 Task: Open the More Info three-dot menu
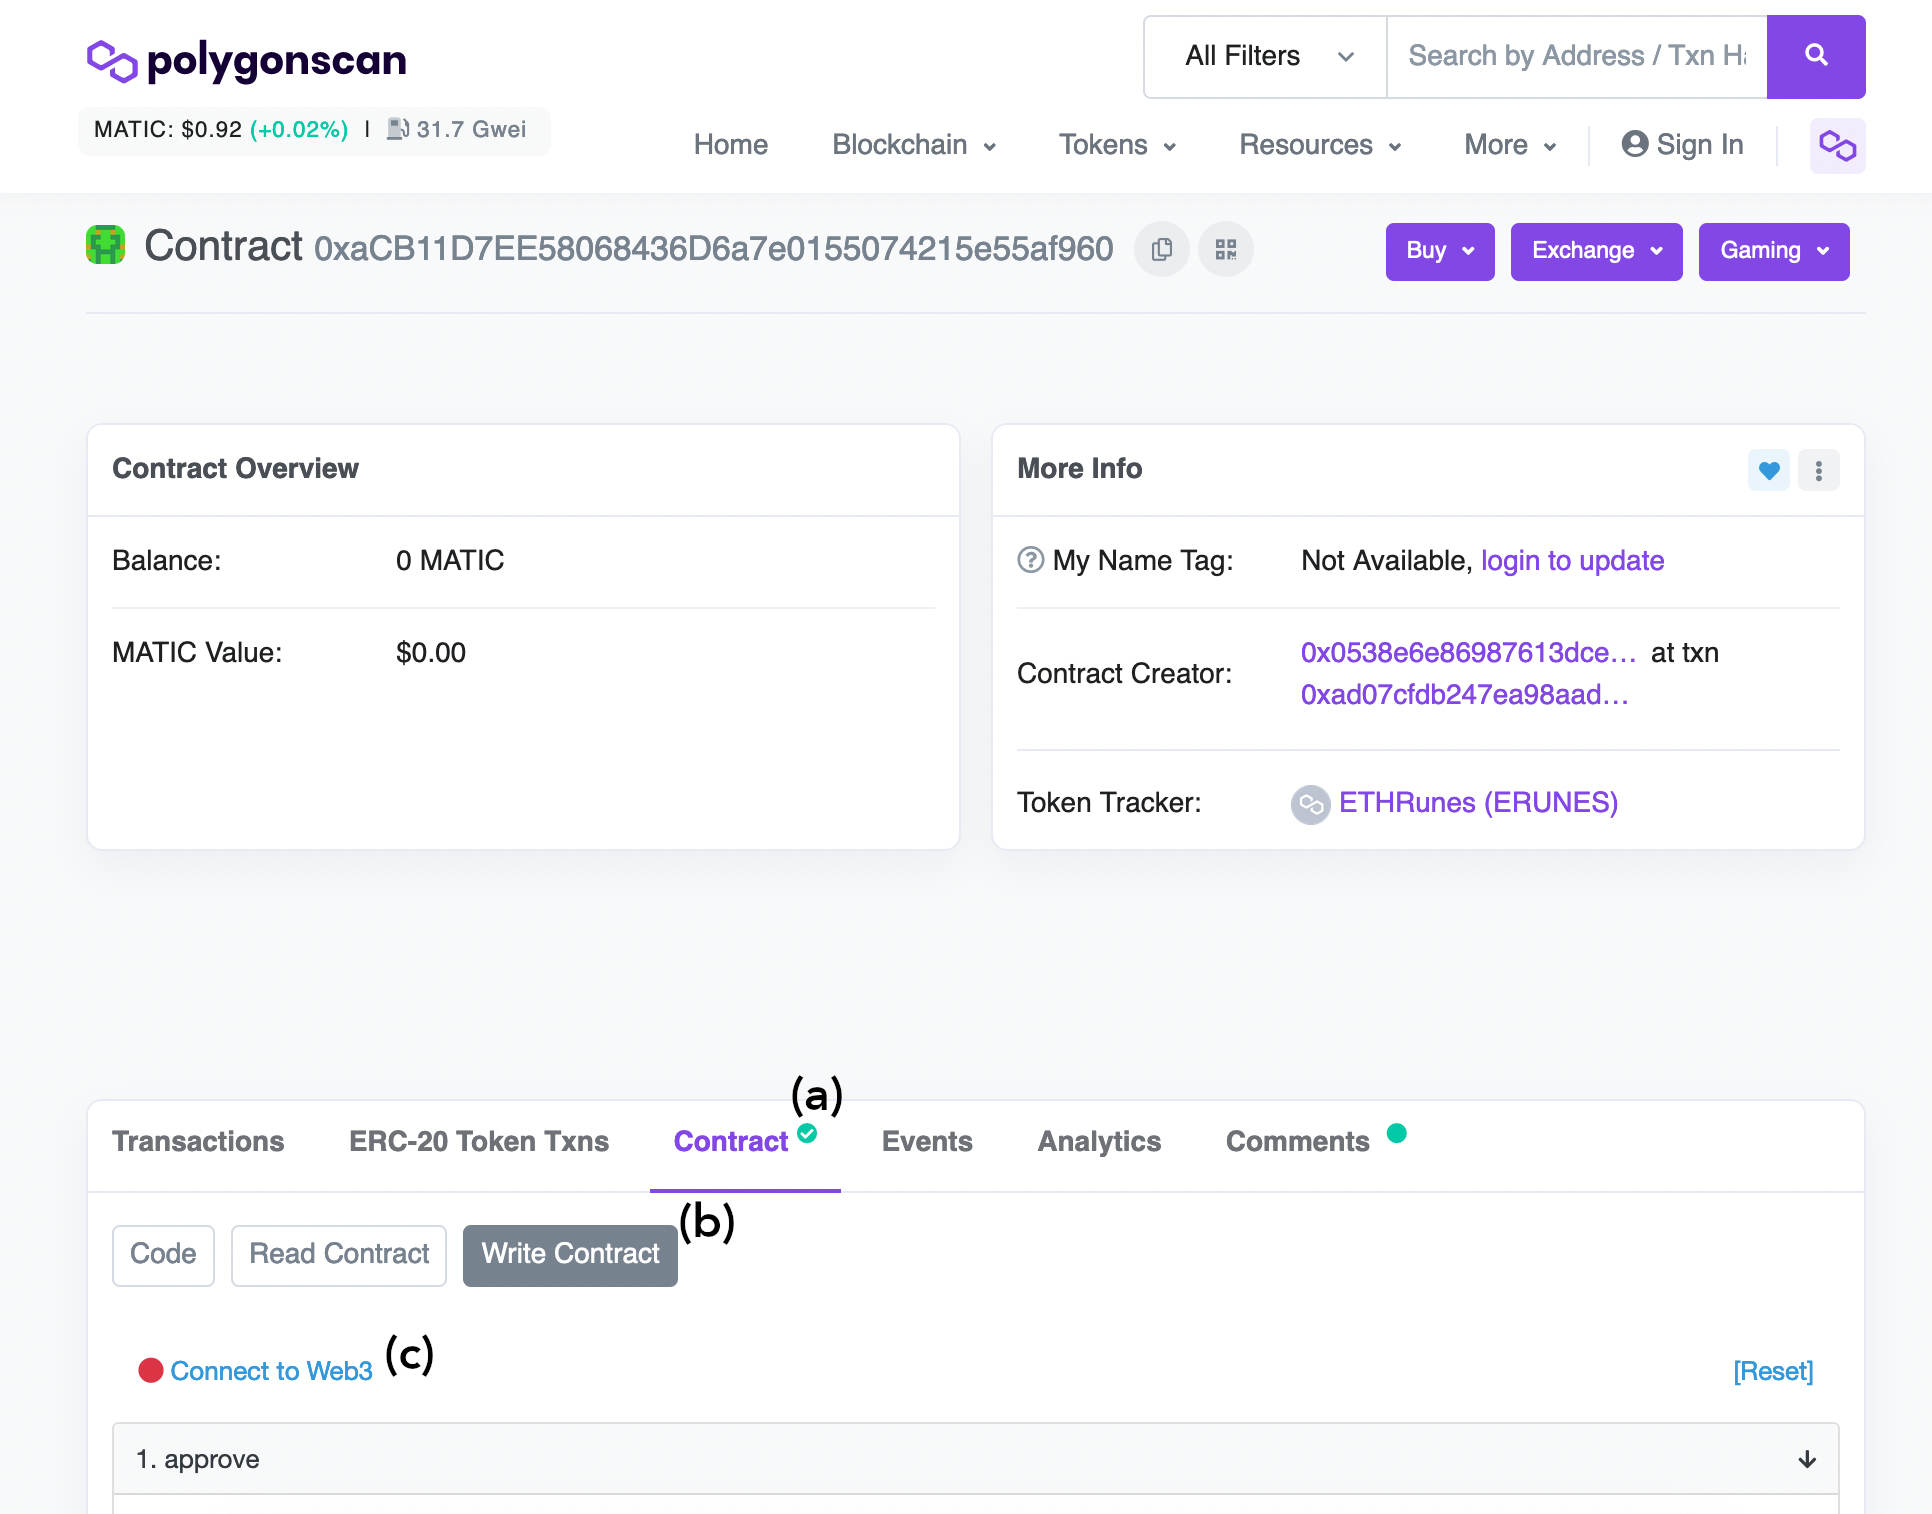1818,470
